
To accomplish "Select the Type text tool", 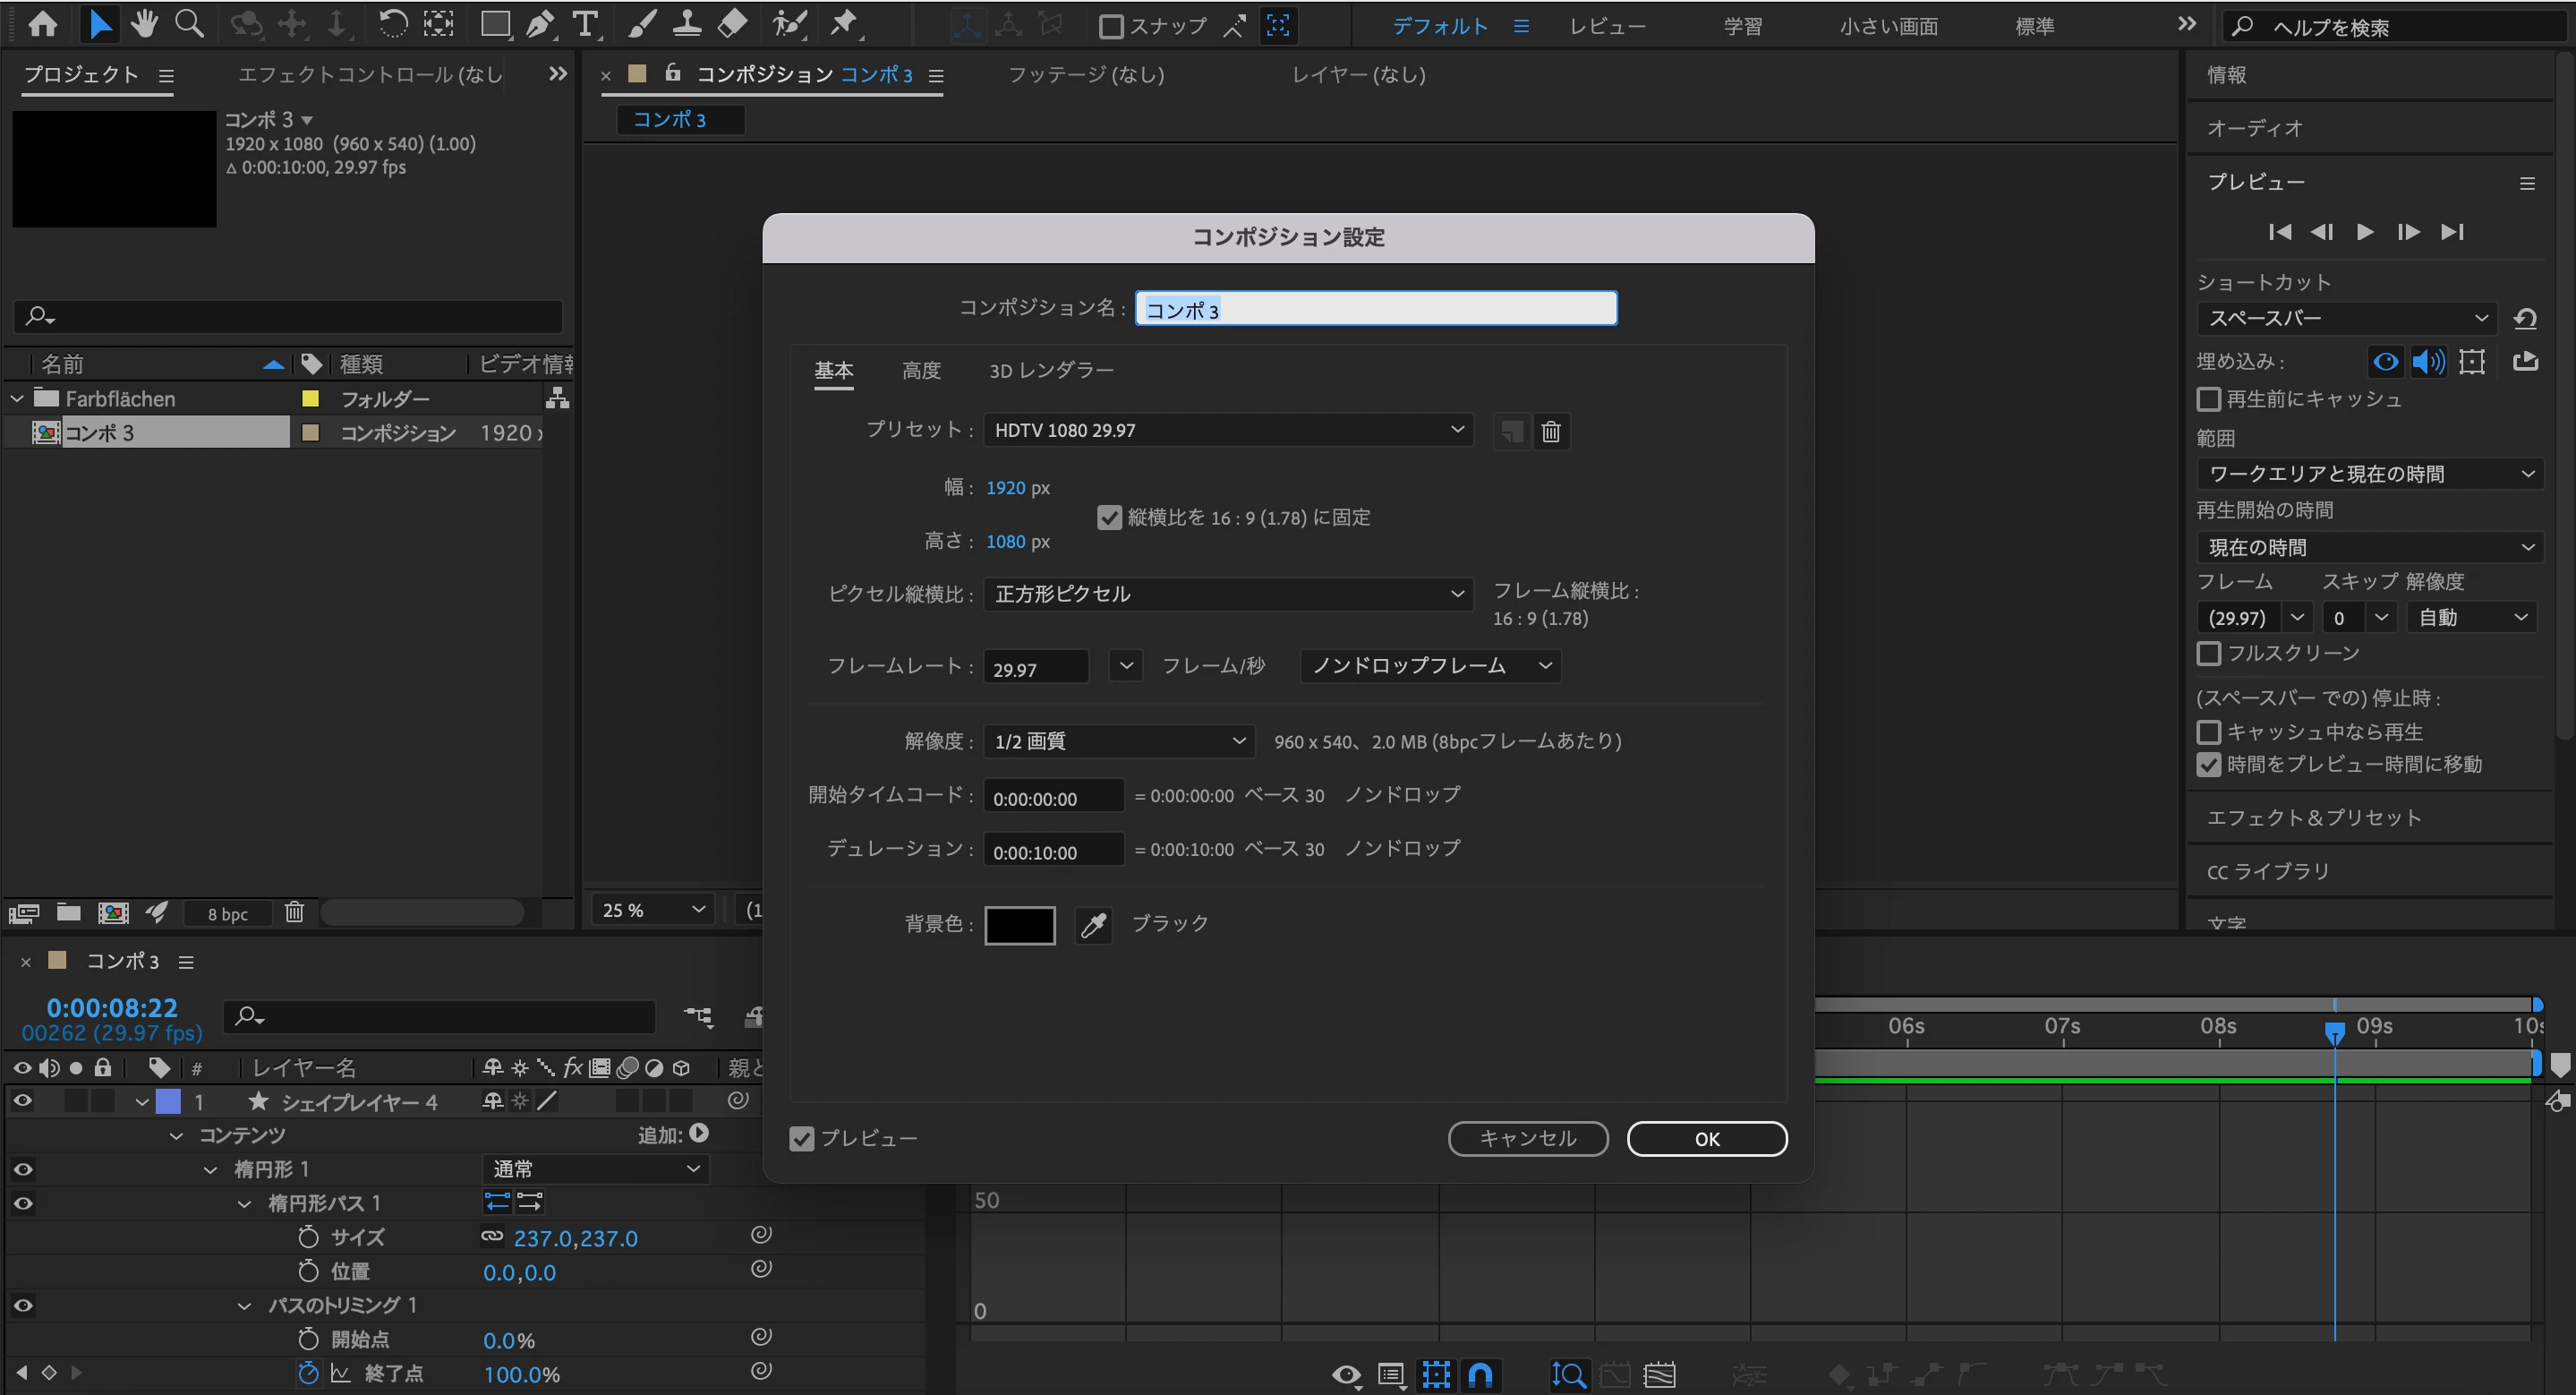I will click(585, 24).
